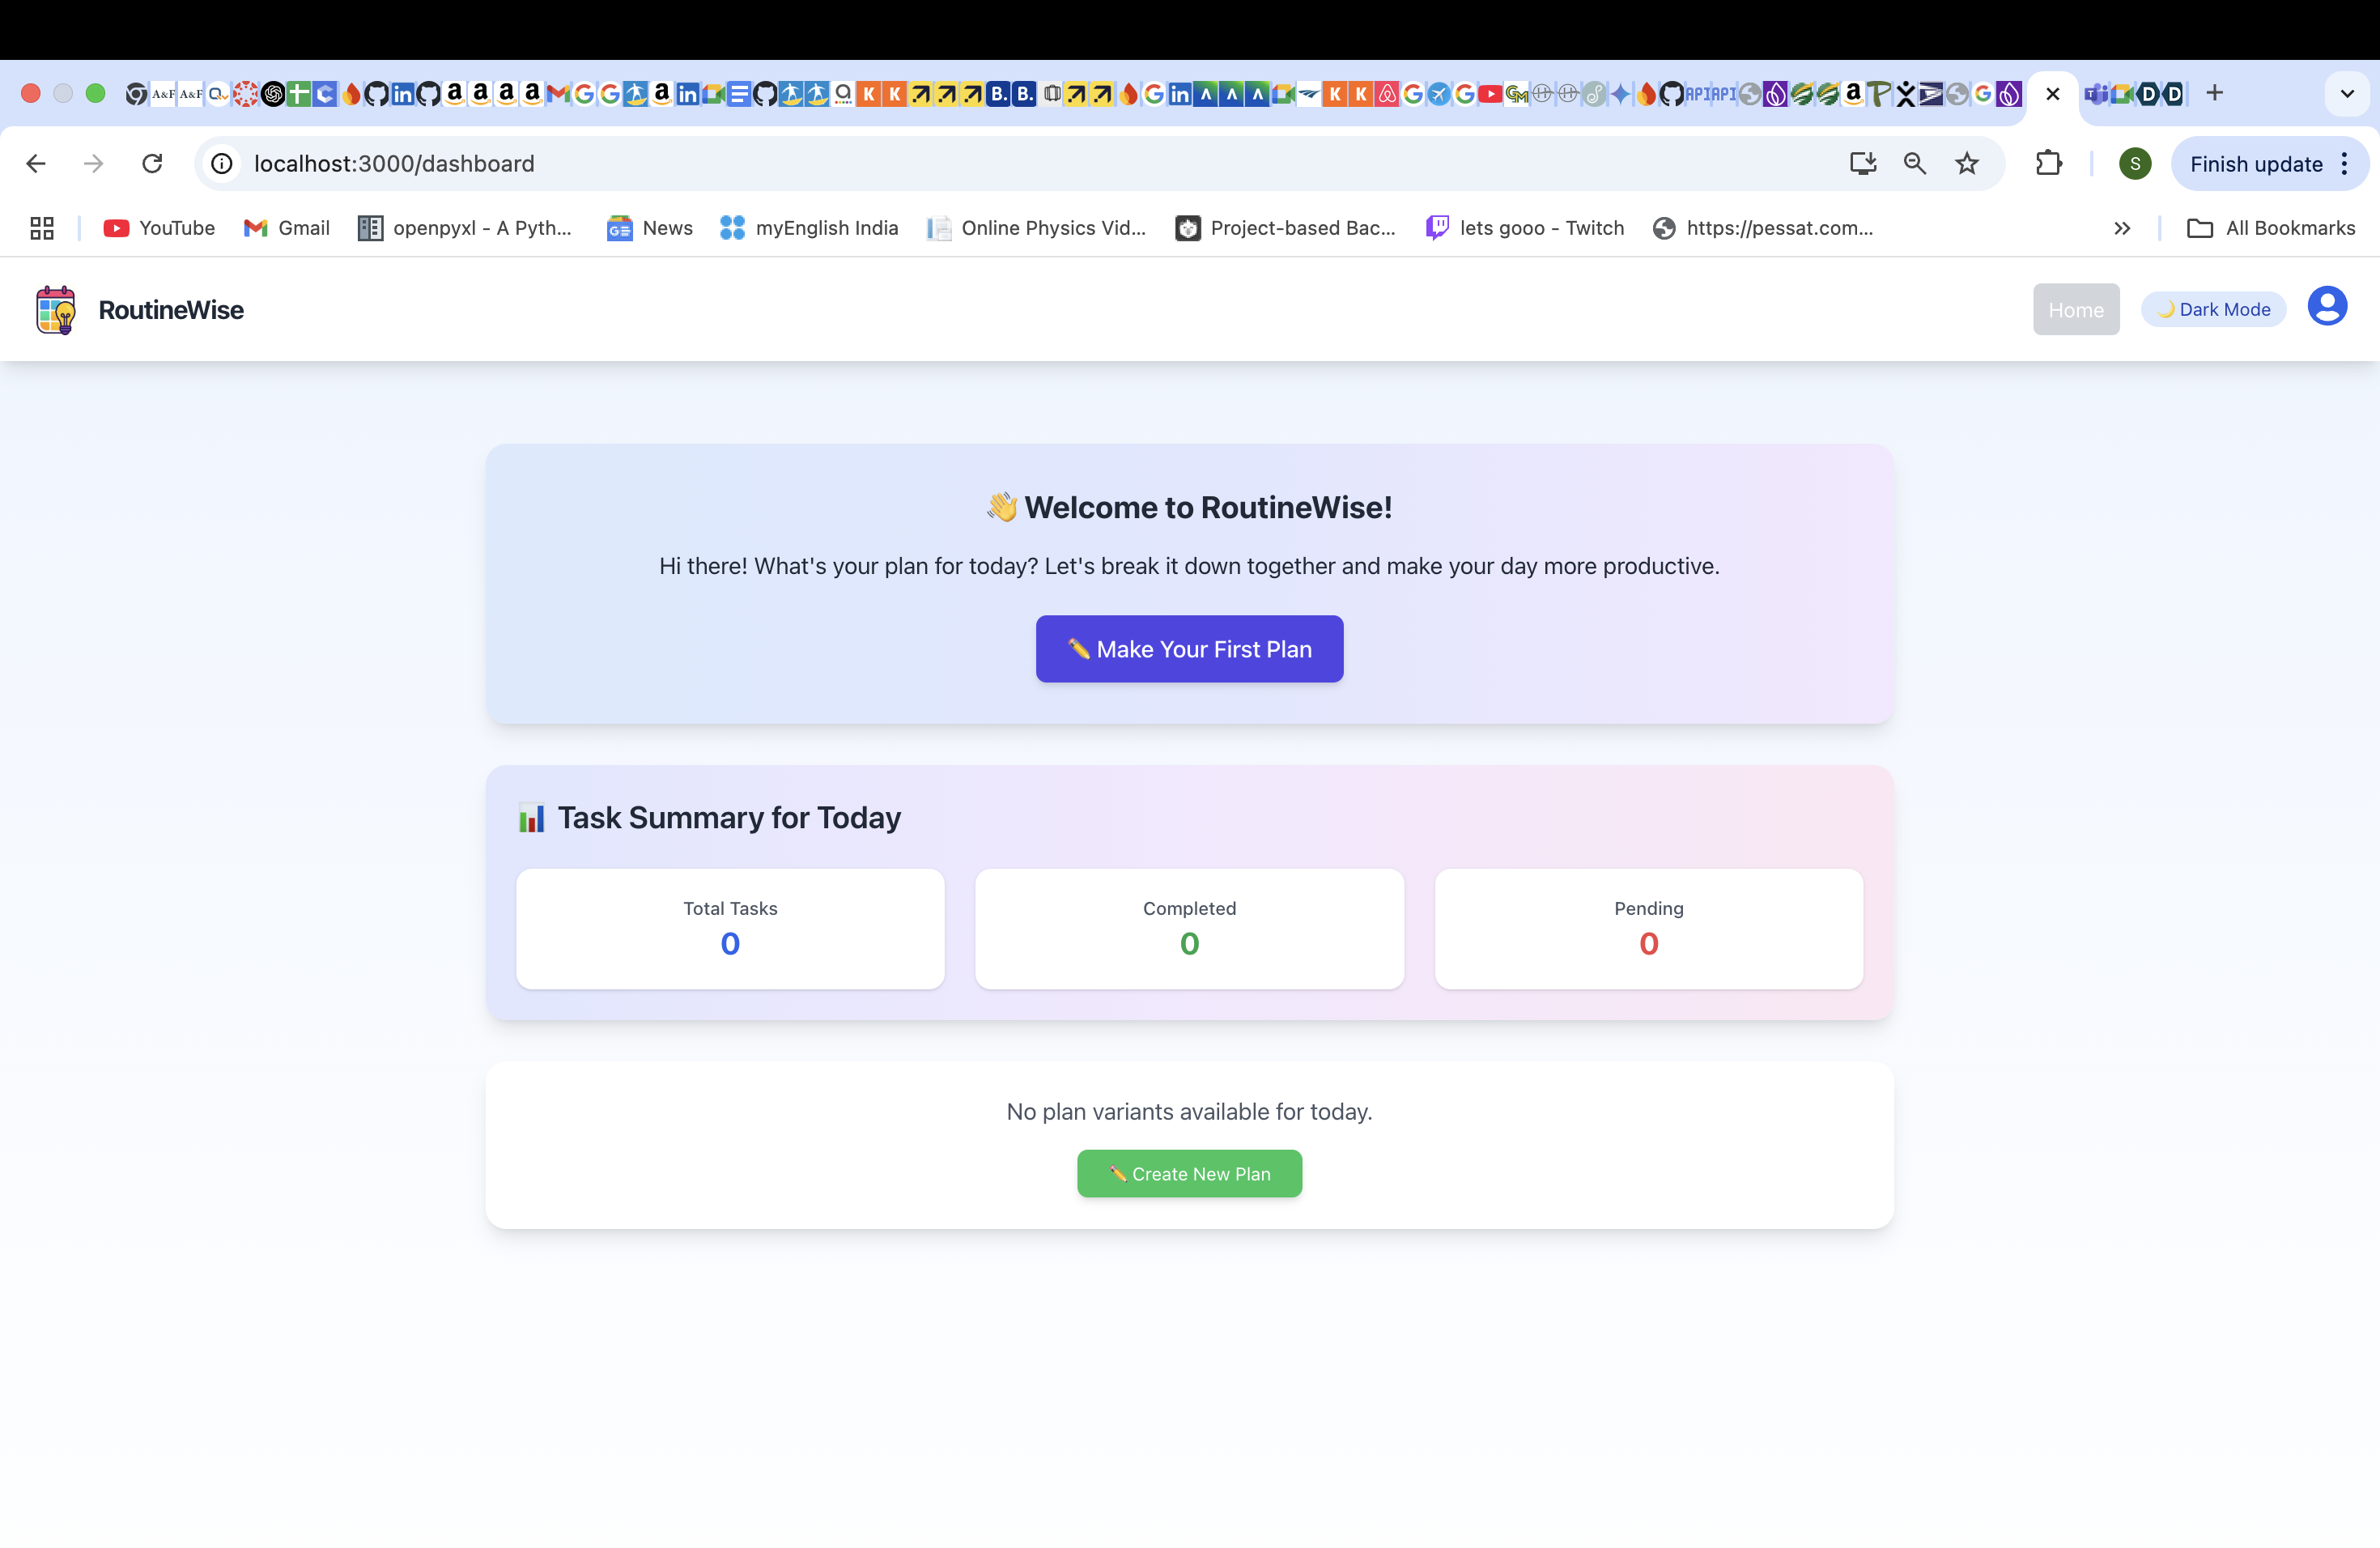Click the RoutineWise logo icon
The width and height of the screenshot is (2380, 1548).
56,310
